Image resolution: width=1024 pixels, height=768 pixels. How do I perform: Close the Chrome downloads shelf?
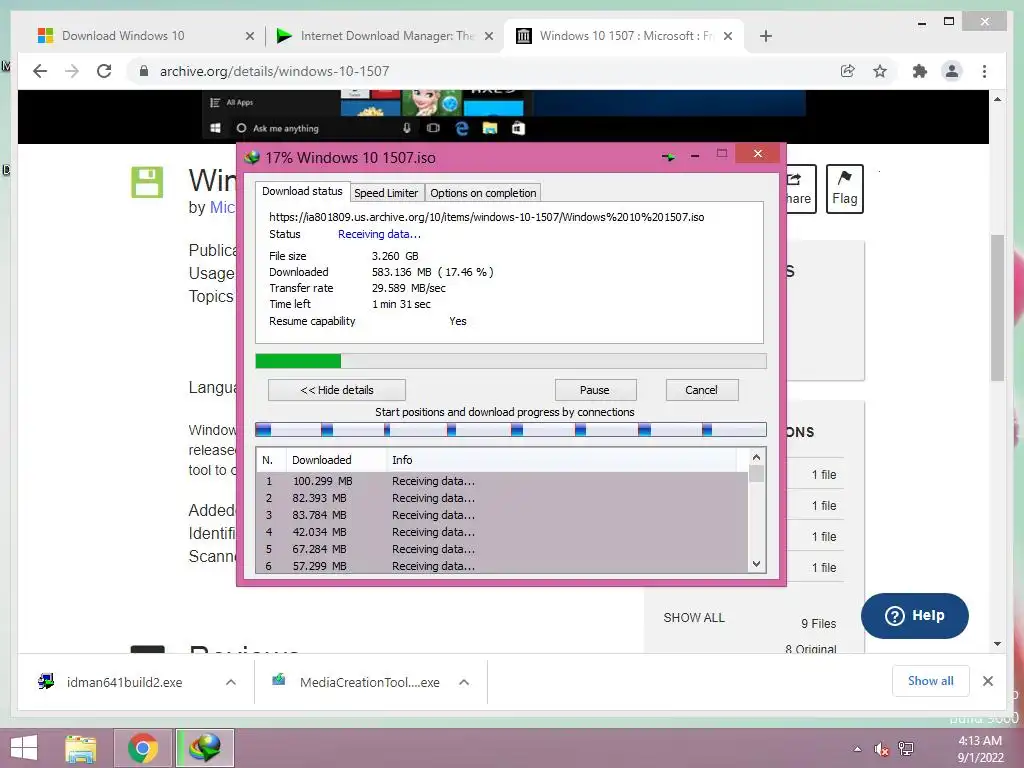point(988,681)
